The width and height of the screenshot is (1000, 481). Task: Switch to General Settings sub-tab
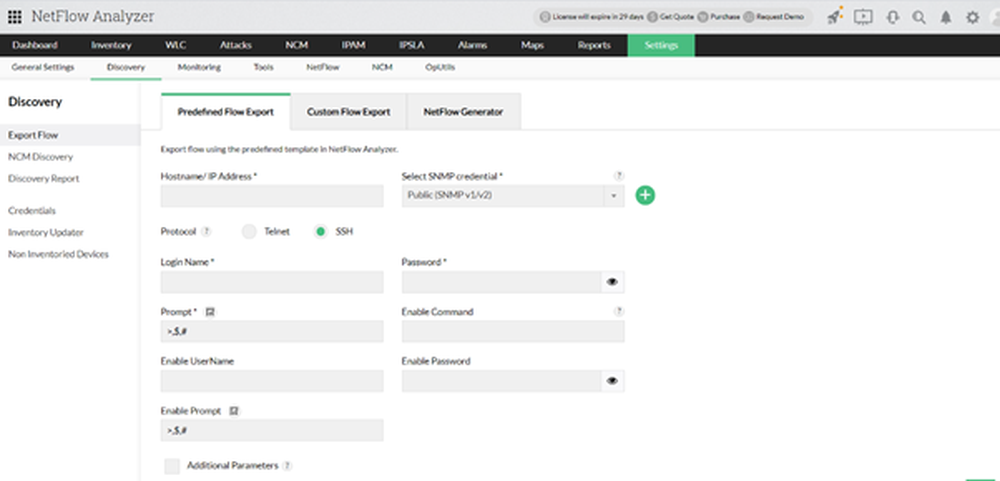click(43, 67)
